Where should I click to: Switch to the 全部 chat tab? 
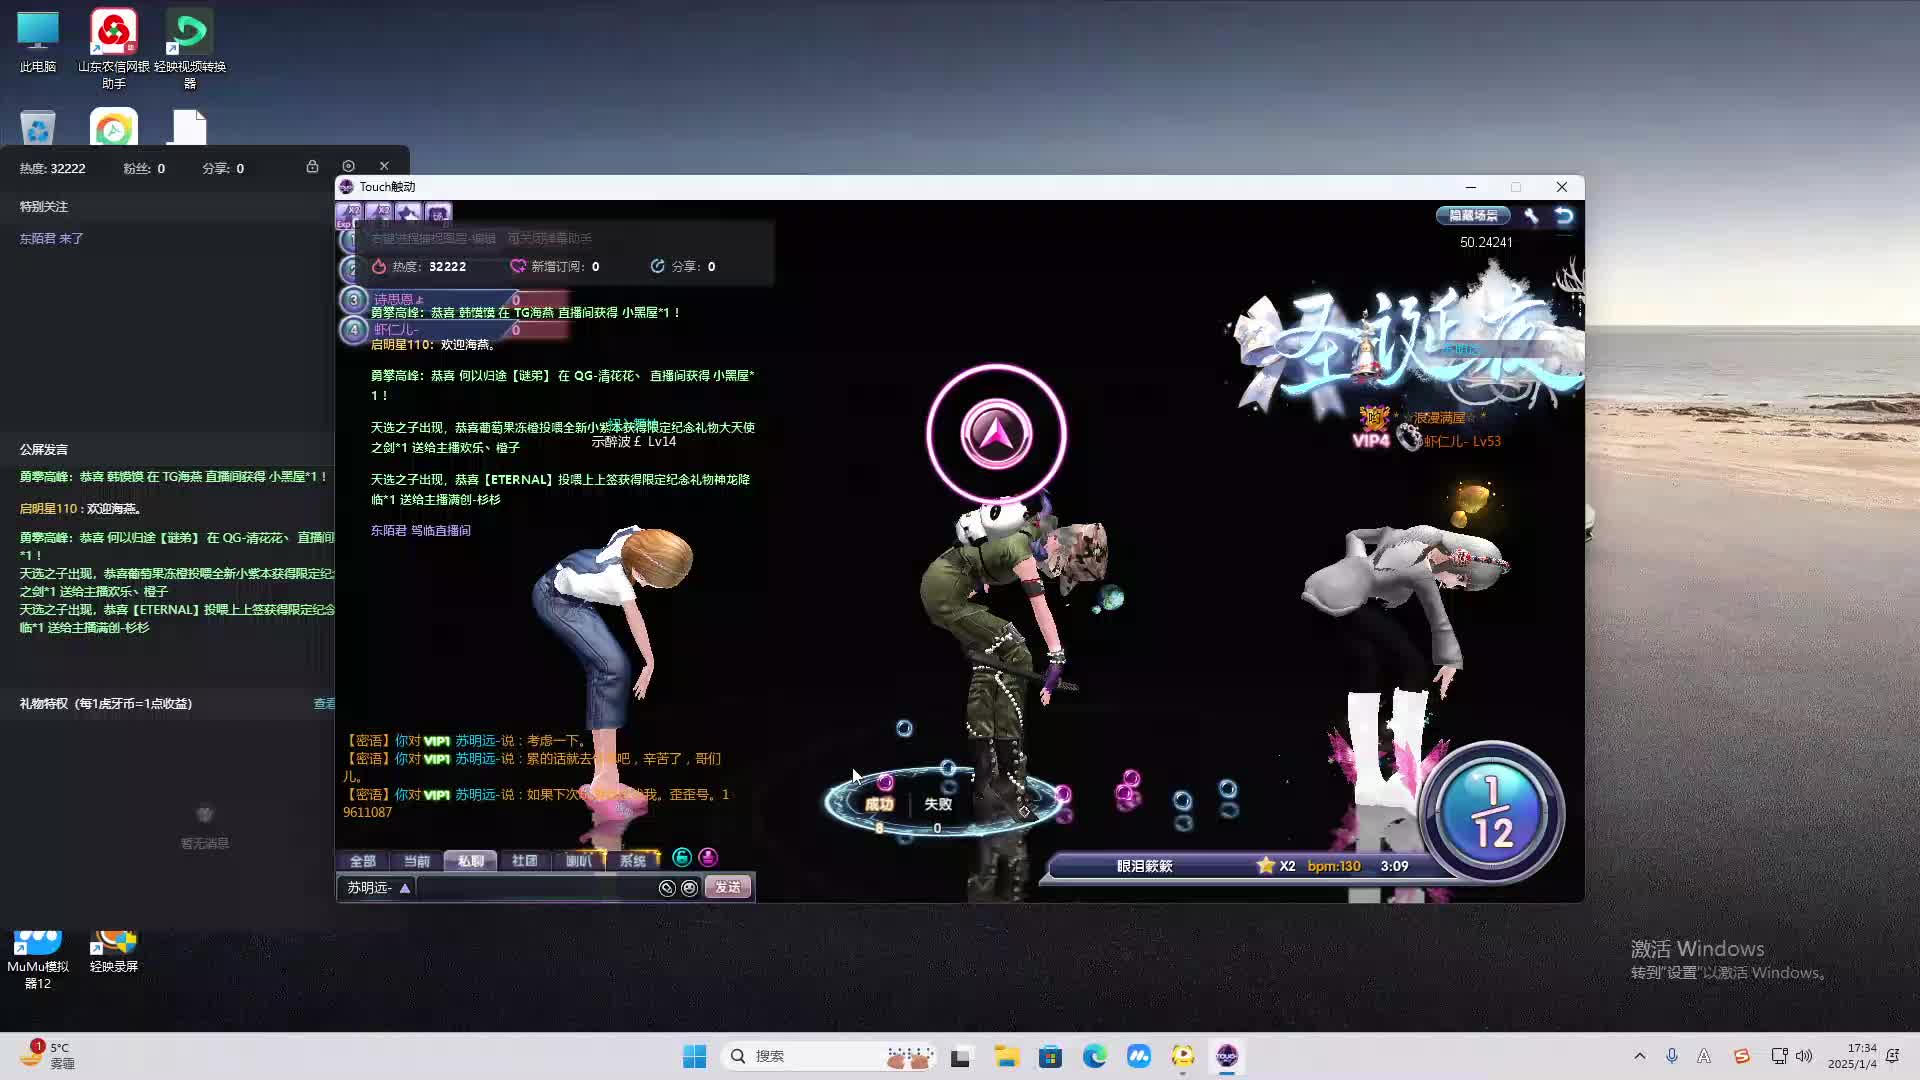click(362, 861)
